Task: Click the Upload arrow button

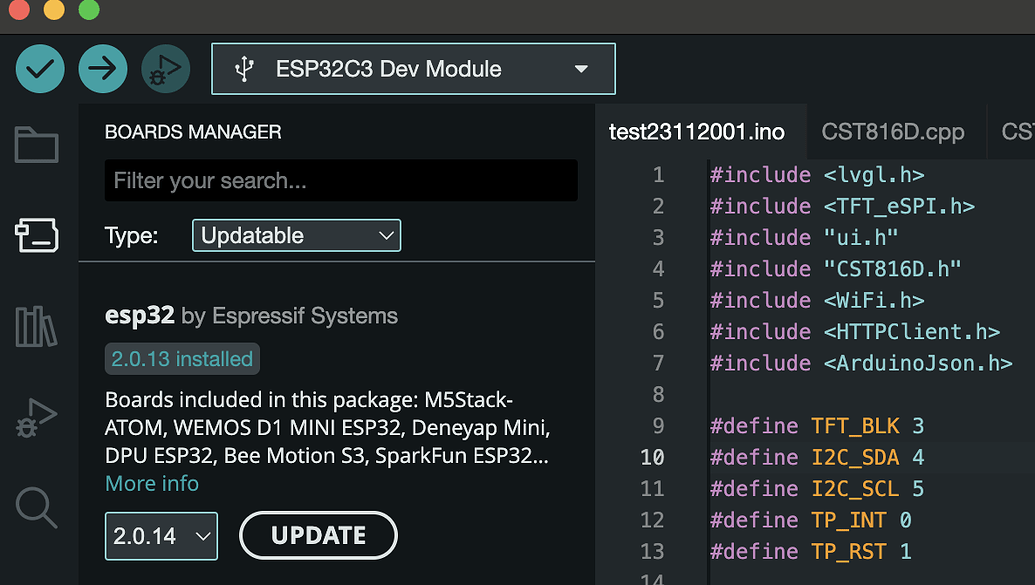Action: (103, 69)
